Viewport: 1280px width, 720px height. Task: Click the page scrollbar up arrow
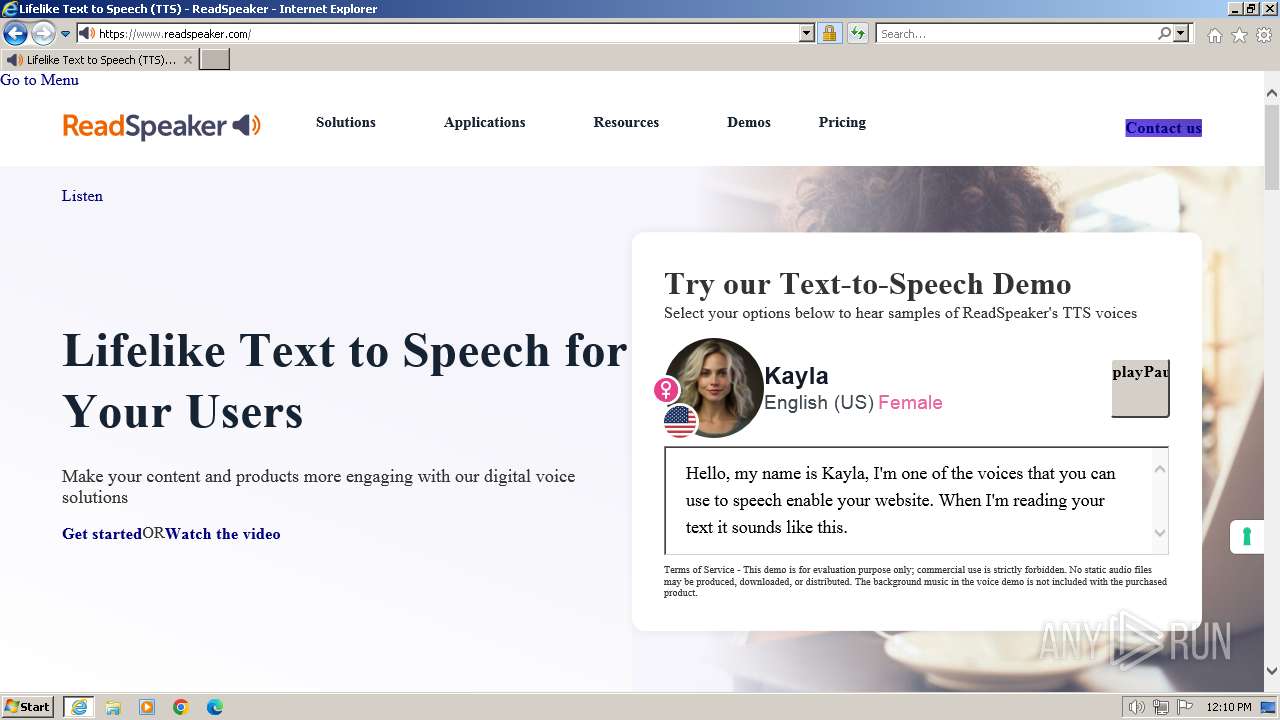[x=1272, y=93]
